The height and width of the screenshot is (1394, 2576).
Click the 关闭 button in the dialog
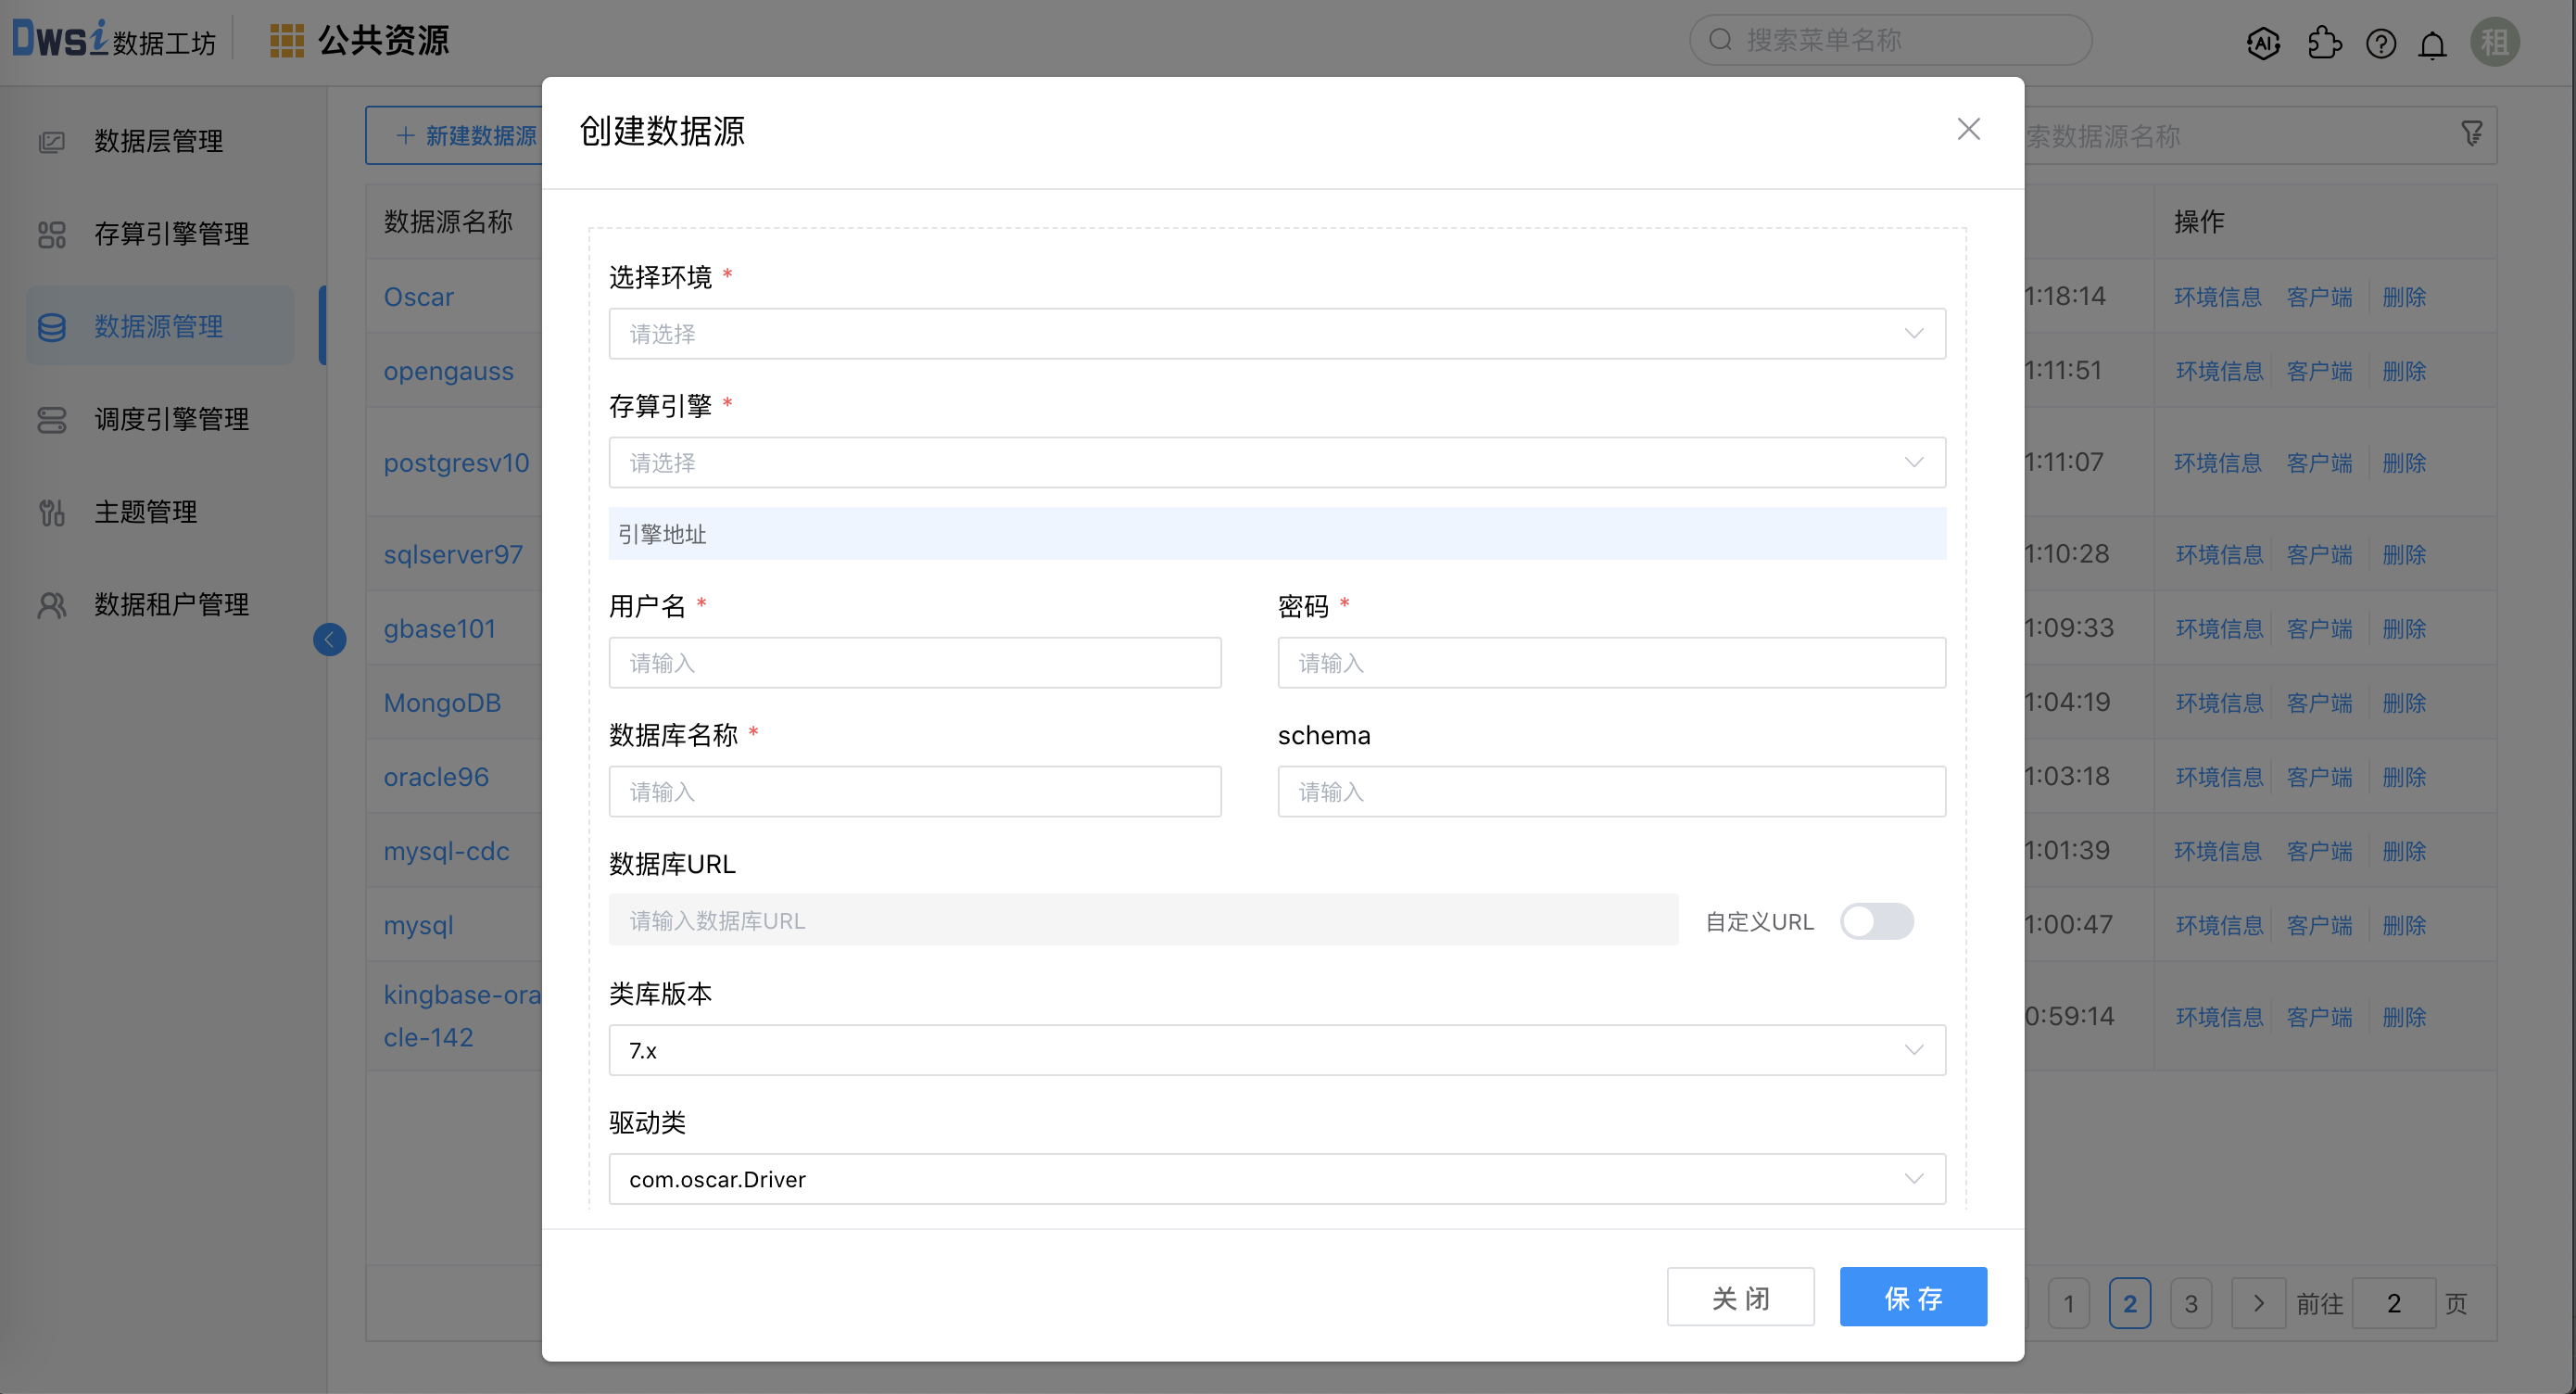click(1740, 1296)
